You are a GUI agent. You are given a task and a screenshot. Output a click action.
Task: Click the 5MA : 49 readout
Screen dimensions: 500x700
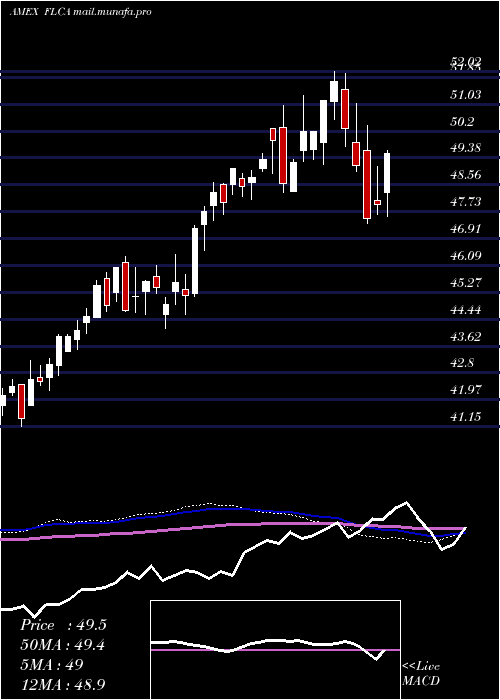point(52,664)
